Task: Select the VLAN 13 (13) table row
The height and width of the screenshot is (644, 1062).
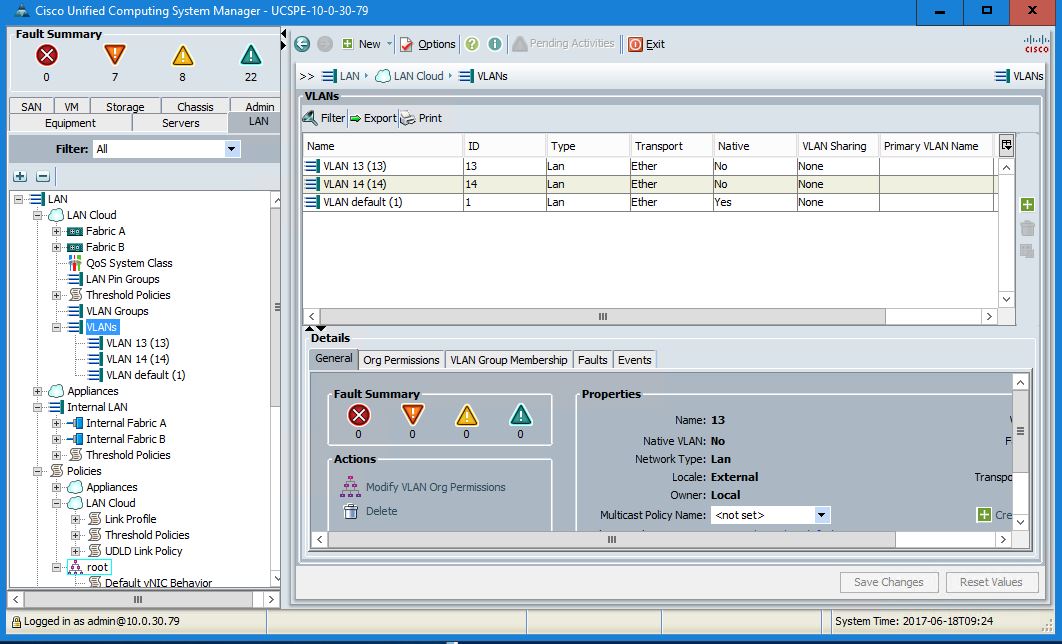Action: pyautogui.click(x=649, y=166)
